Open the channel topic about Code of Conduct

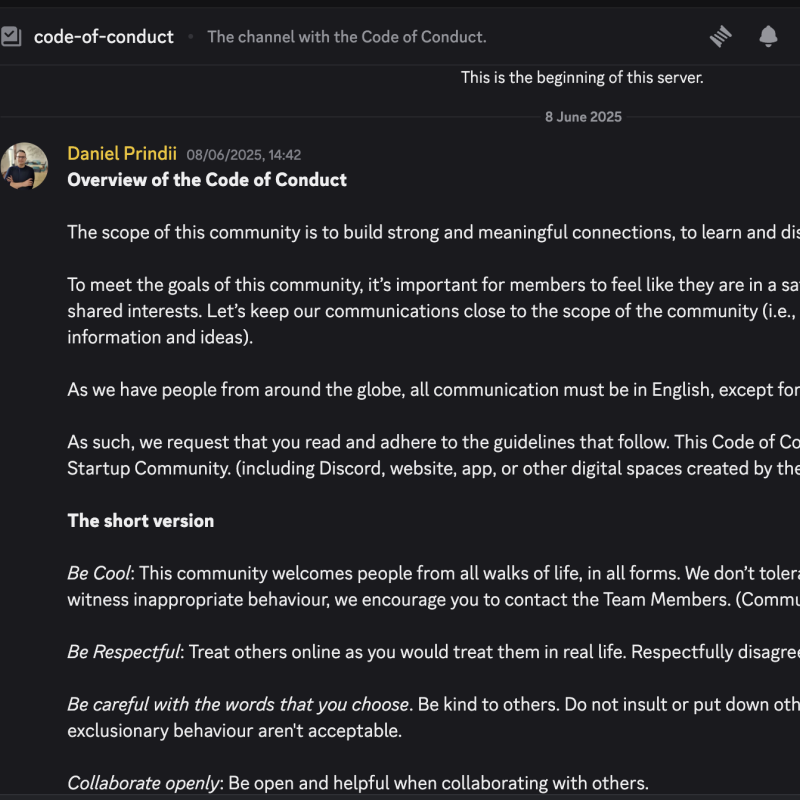click(x=346, y=37)
